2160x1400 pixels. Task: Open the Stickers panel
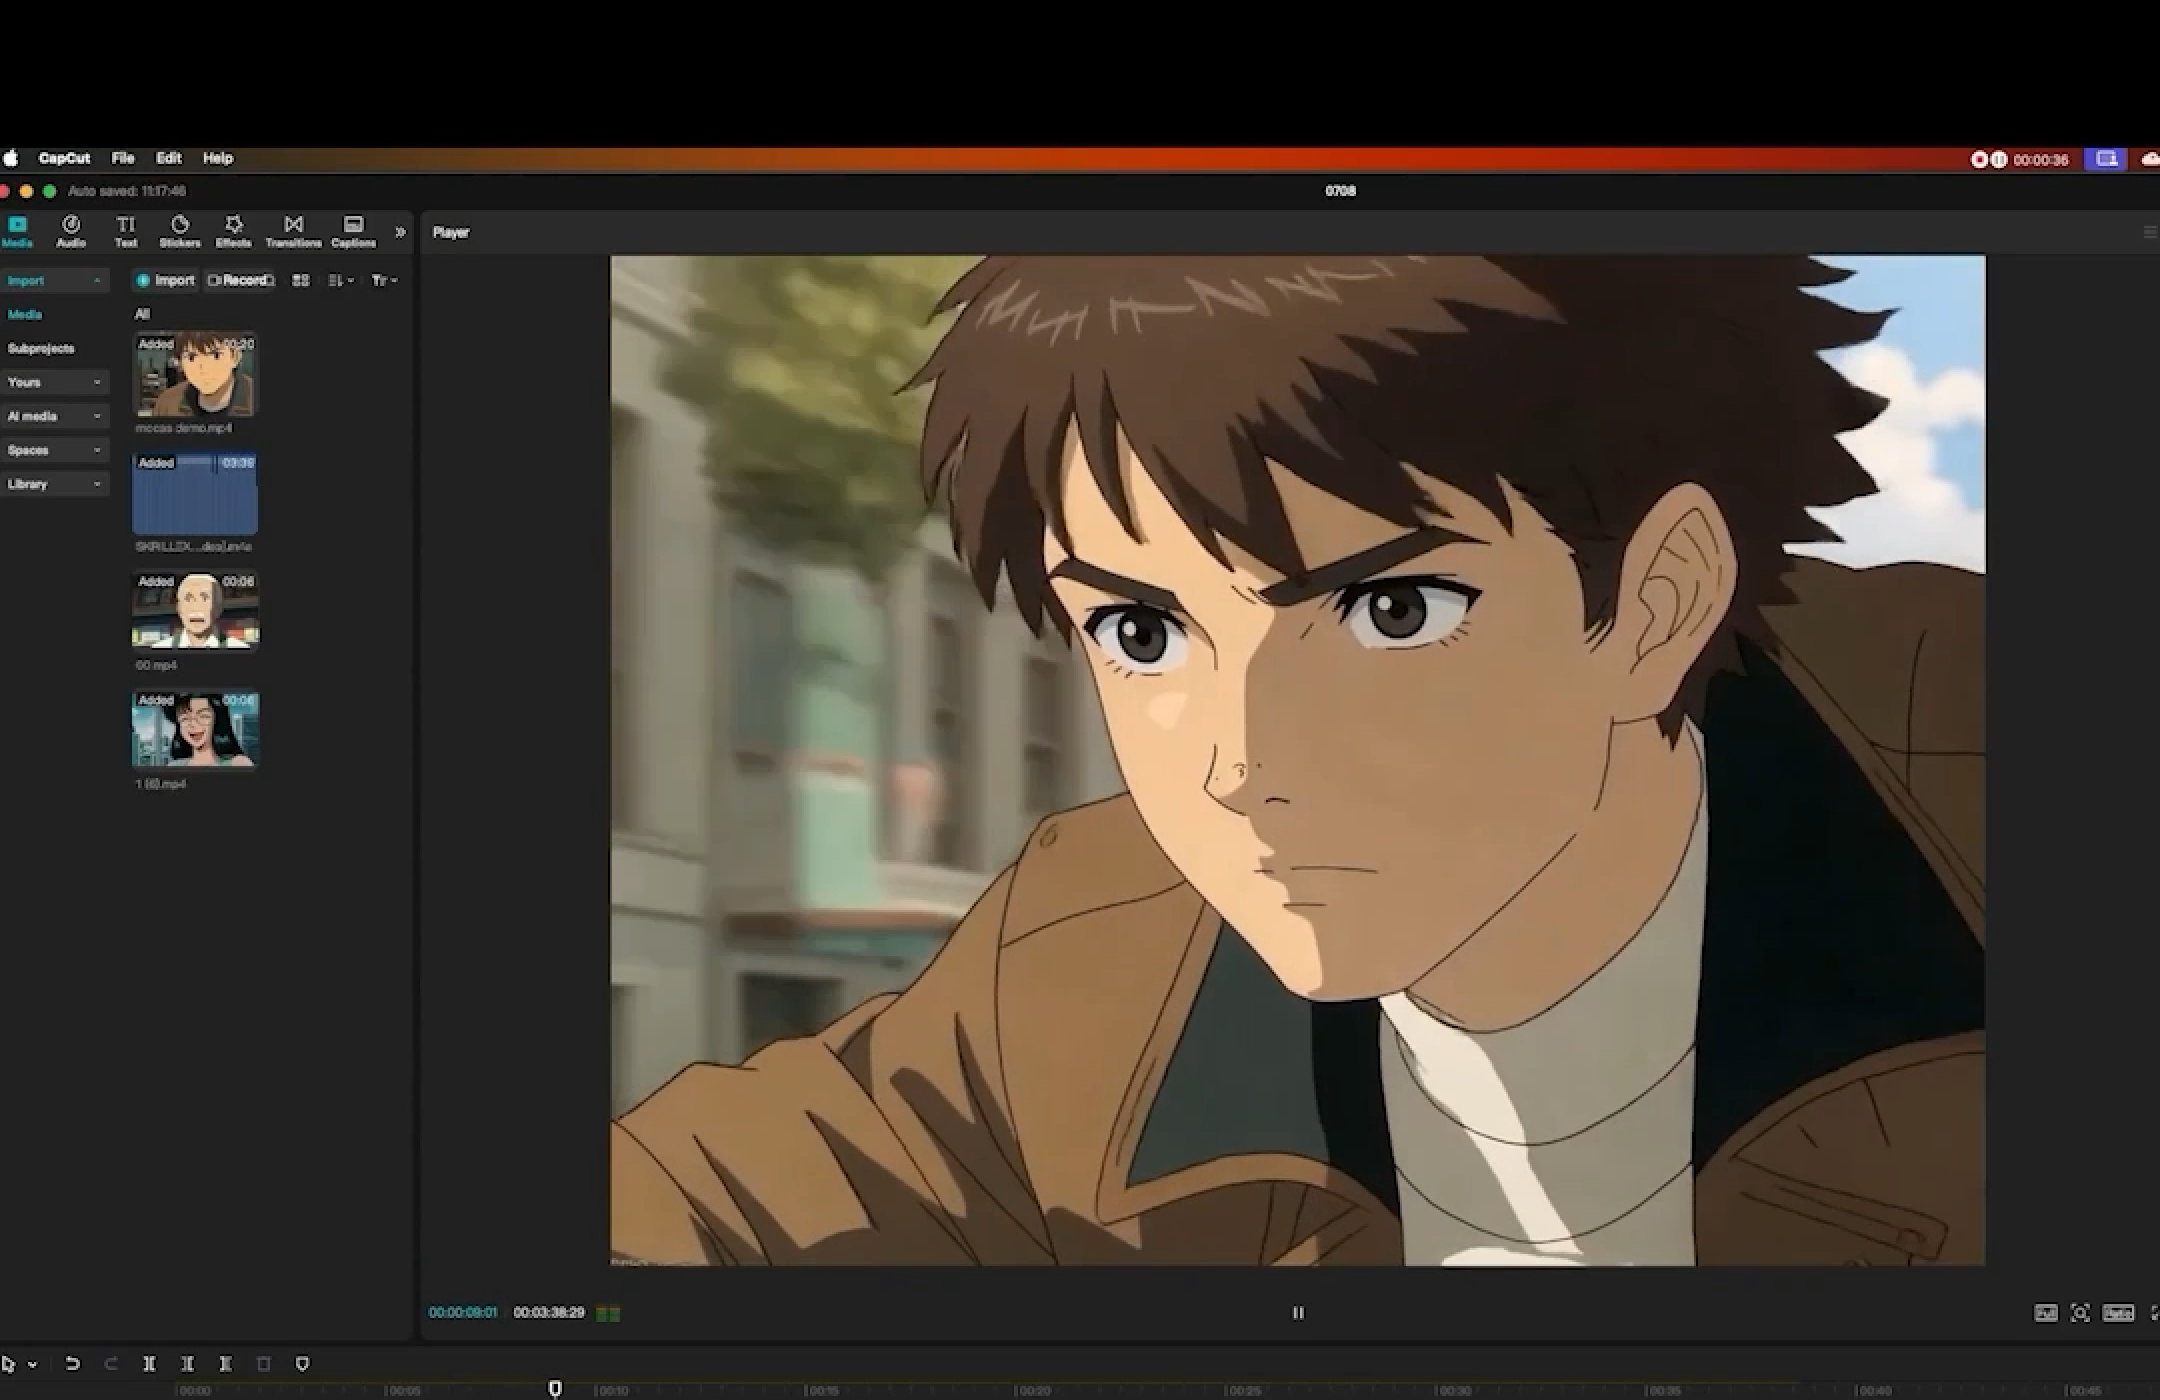(x=180, y=231)
